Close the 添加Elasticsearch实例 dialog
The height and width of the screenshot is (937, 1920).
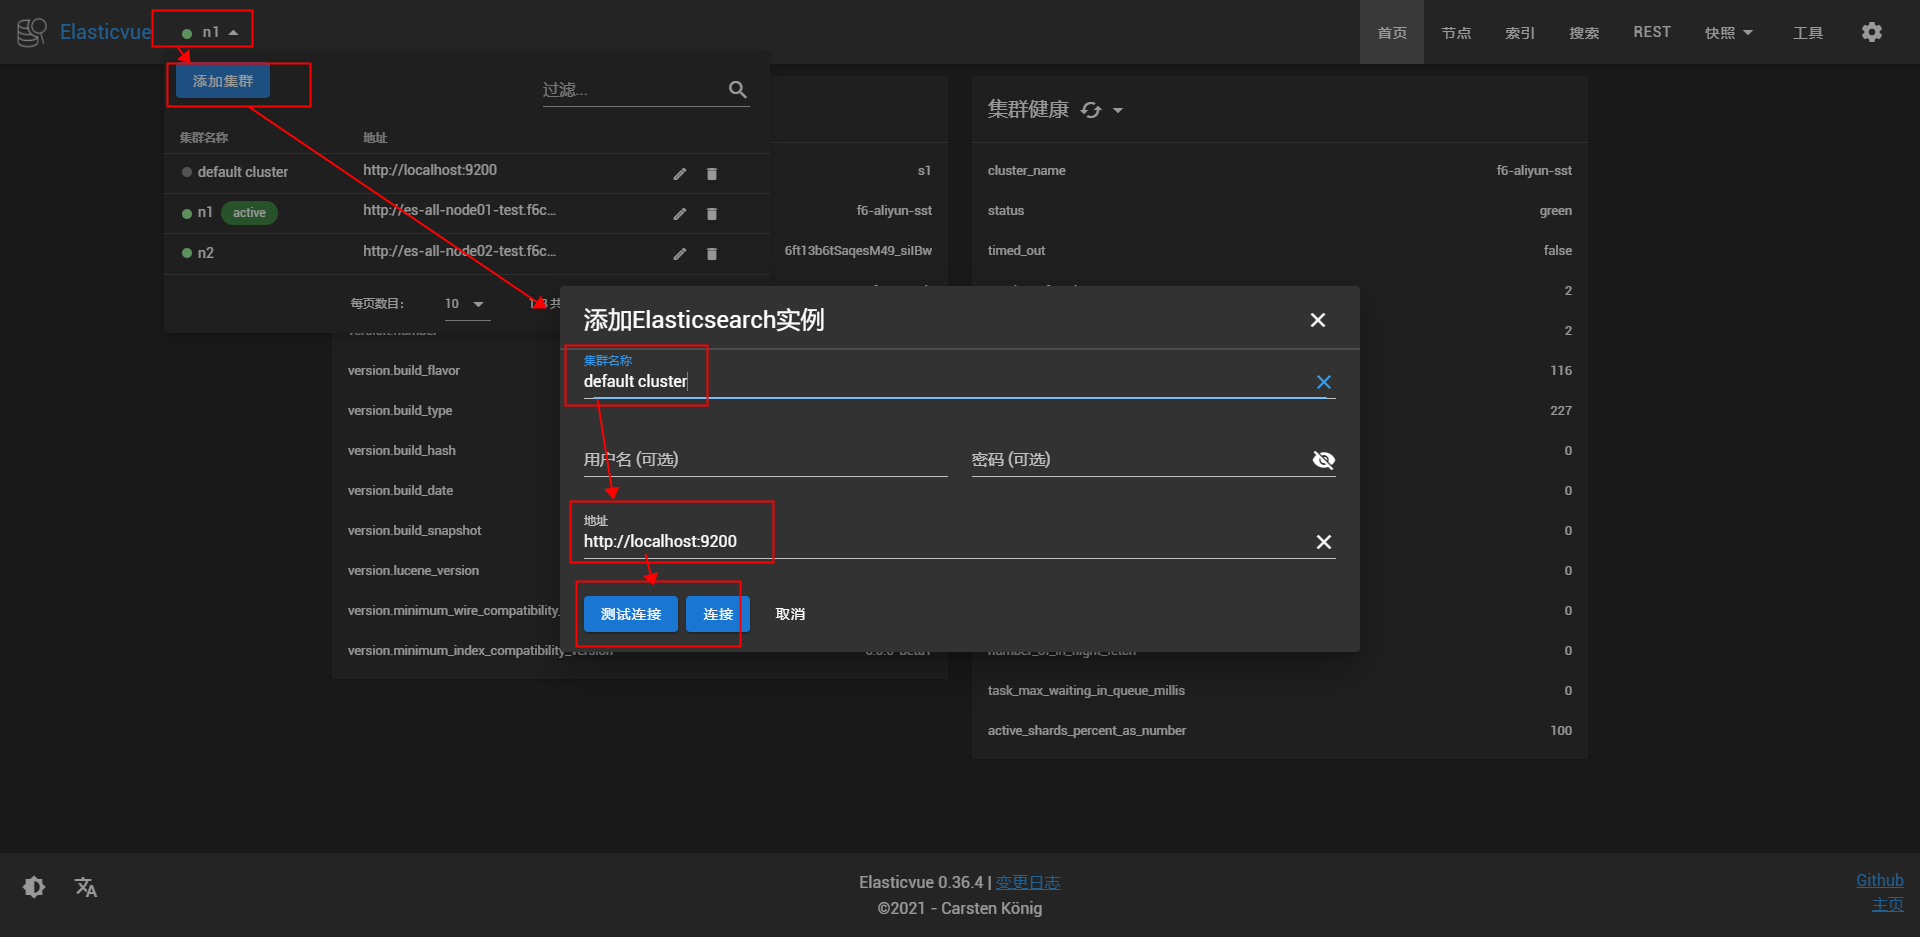click(1318, 320)
